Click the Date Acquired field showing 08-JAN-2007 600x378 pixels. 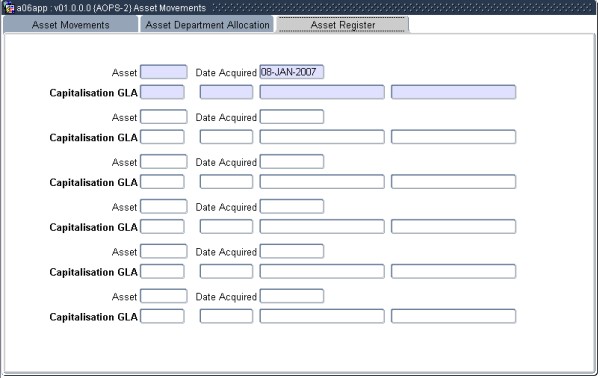click(x=292, y=72)
